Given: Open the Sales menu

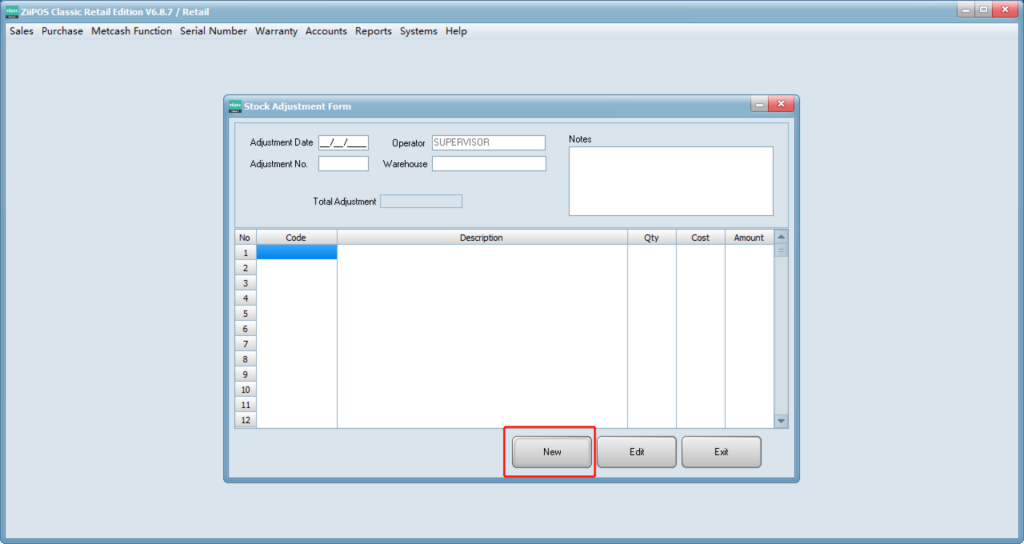Looking at the screenshot, I should click(21, 31).
